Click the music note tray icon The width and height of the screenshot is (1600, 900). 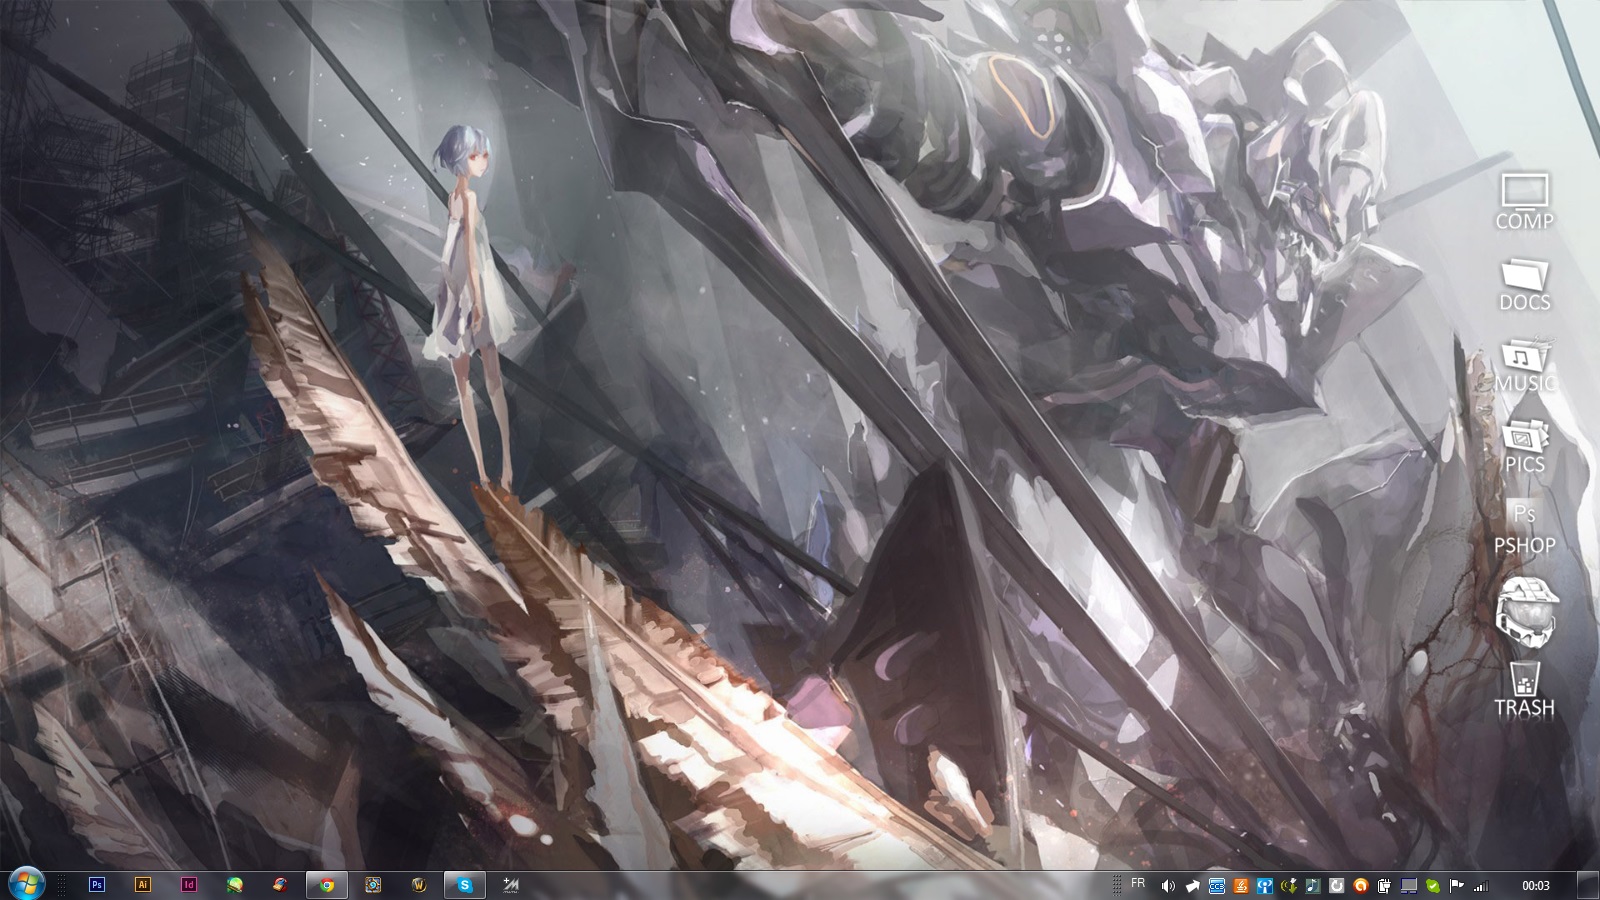(1313, 886)
